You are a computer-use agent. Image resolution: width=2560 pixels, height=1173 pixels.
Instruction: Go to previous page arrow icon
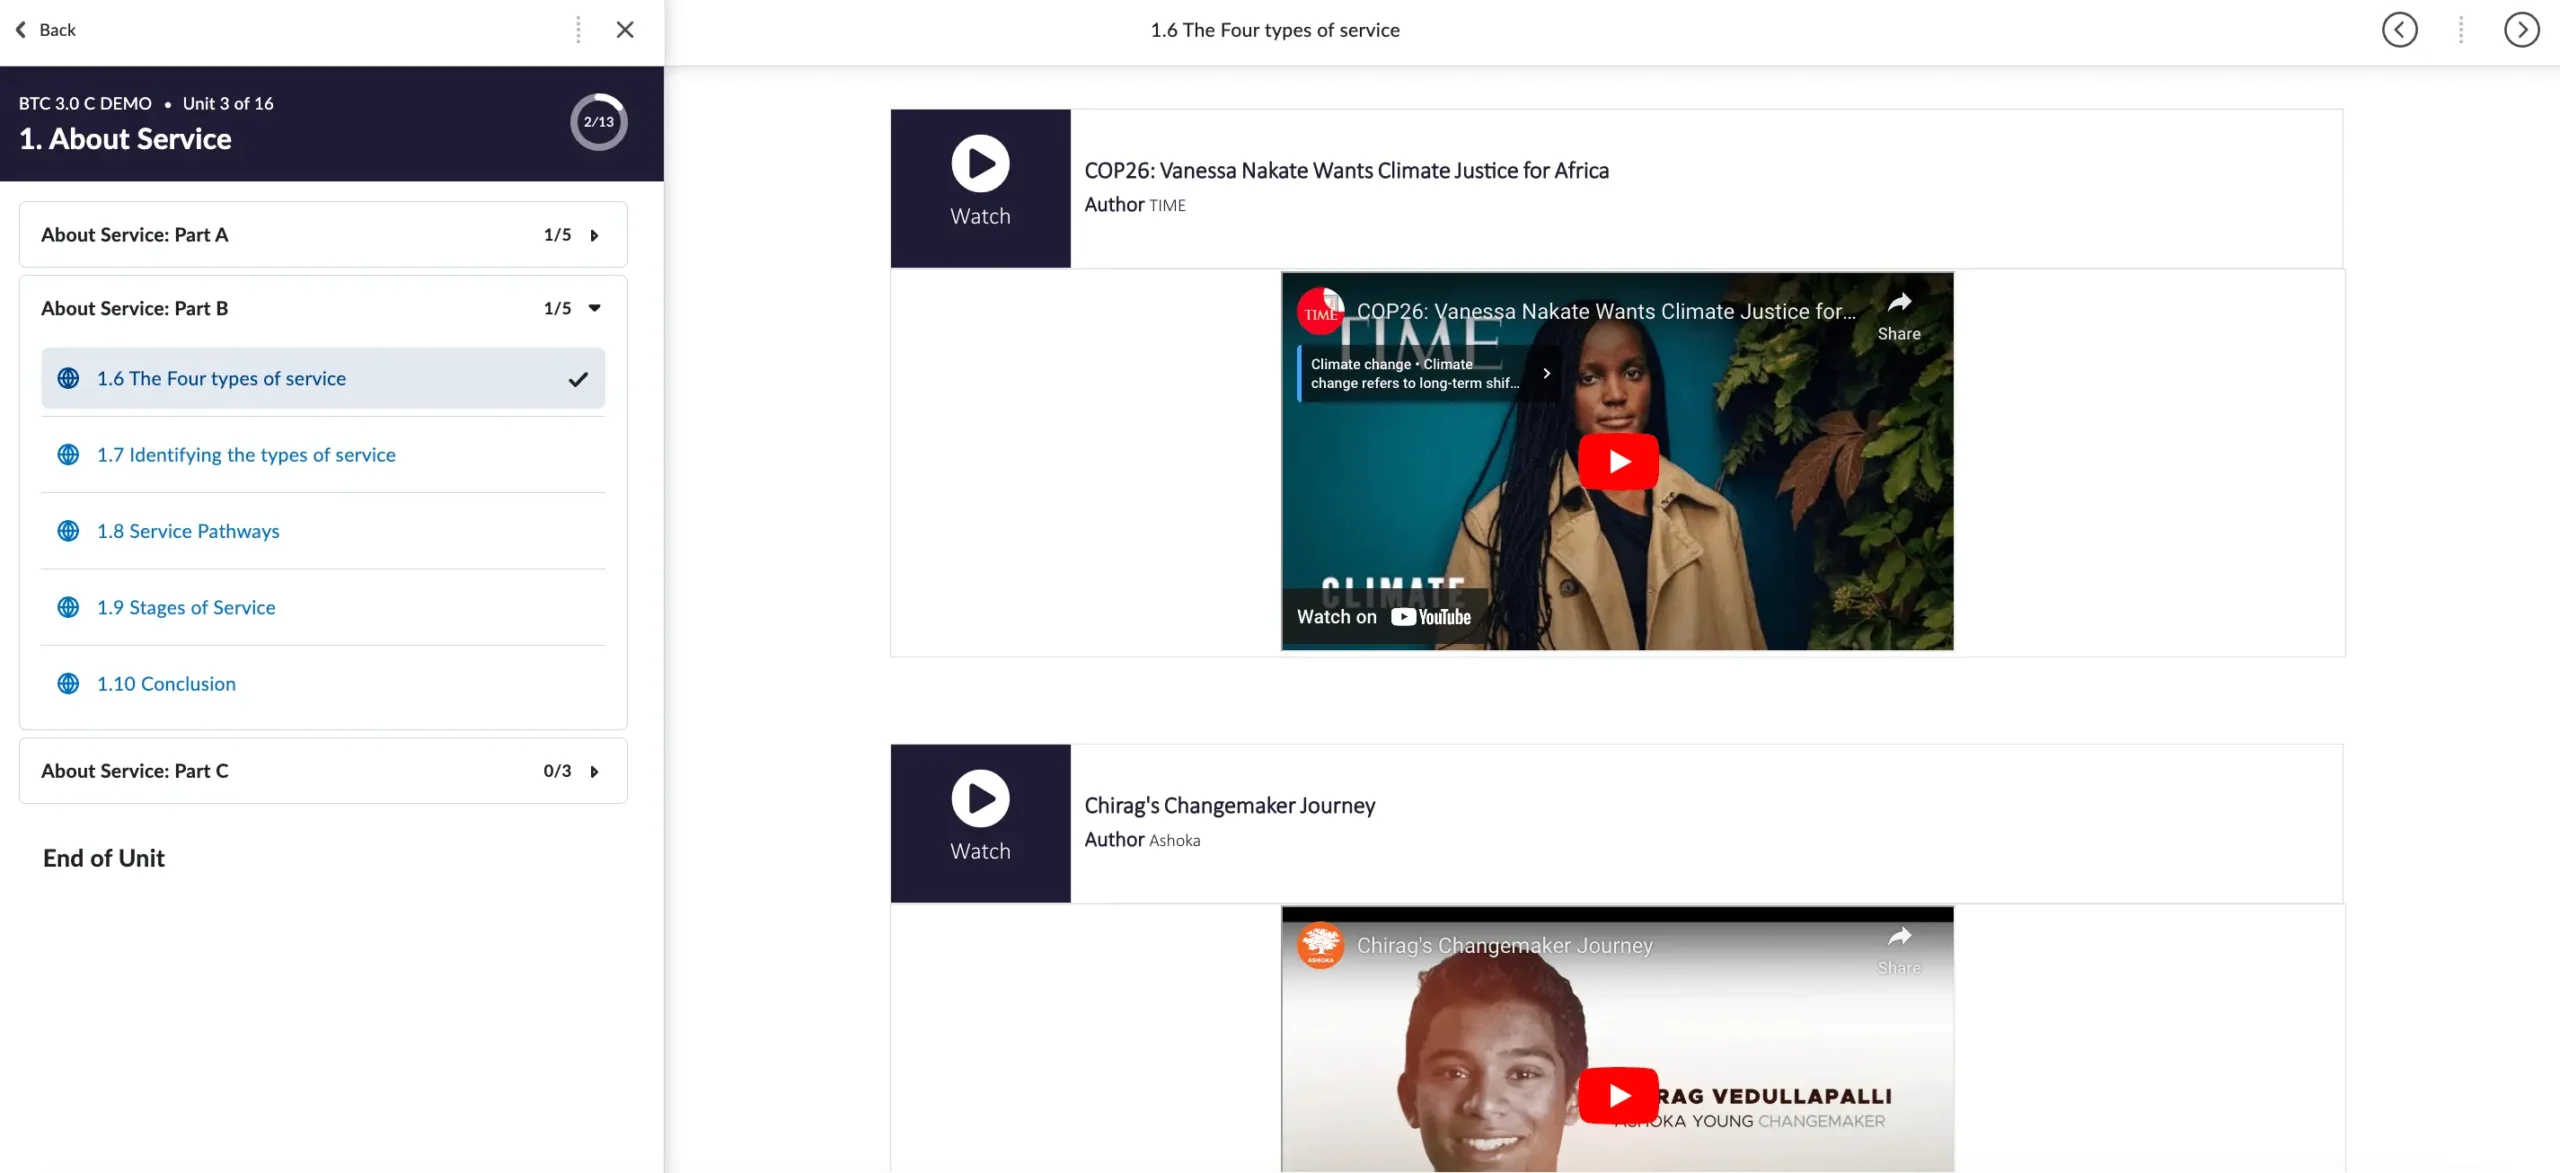tap(2399, 30)
